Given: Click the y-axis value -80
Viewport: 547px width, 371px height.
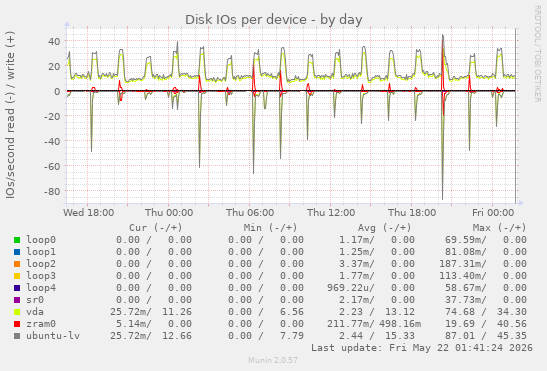Looking at the screenshot, I should coord(52,192).
